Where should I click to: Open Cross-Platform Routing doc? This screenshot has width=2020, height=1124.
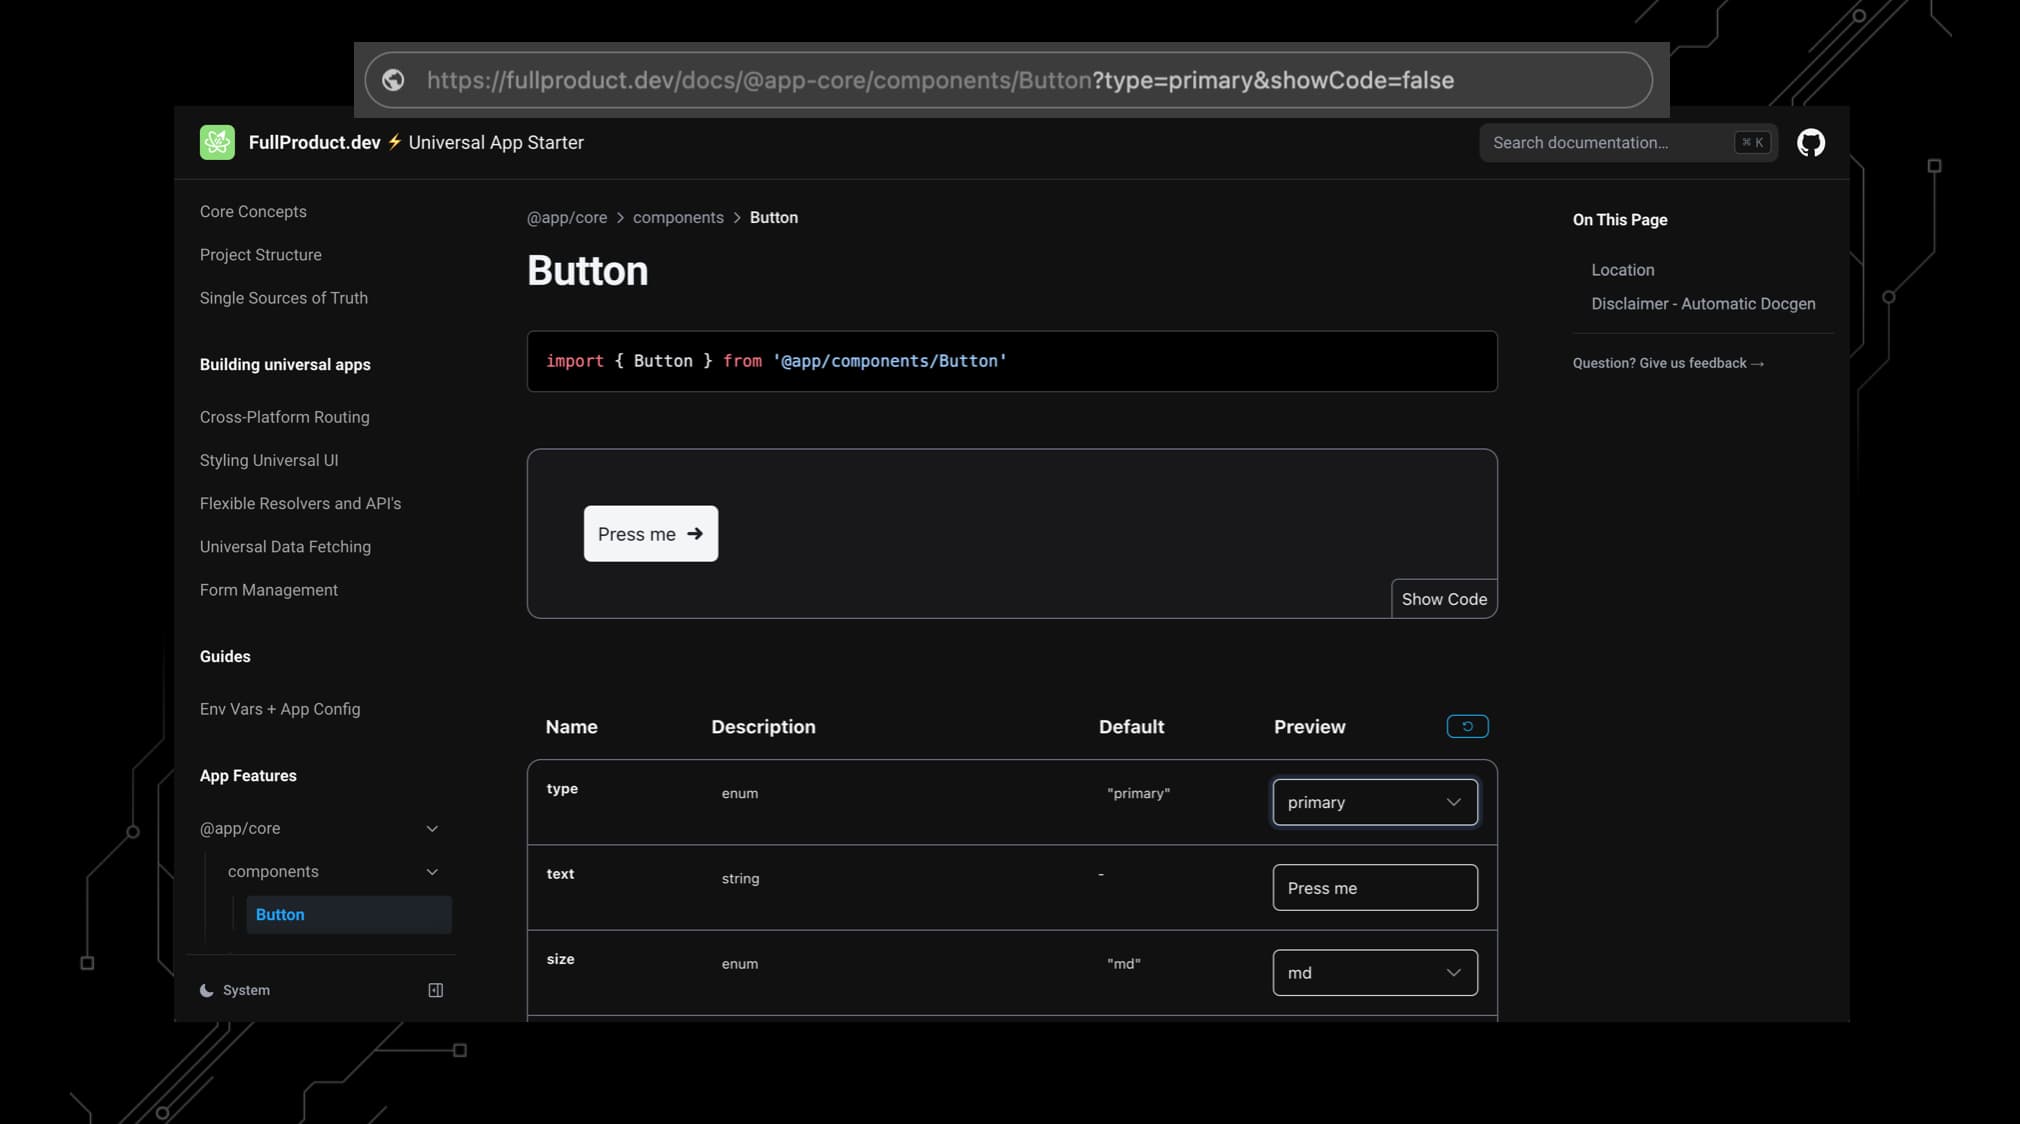[x=284, y=417]
